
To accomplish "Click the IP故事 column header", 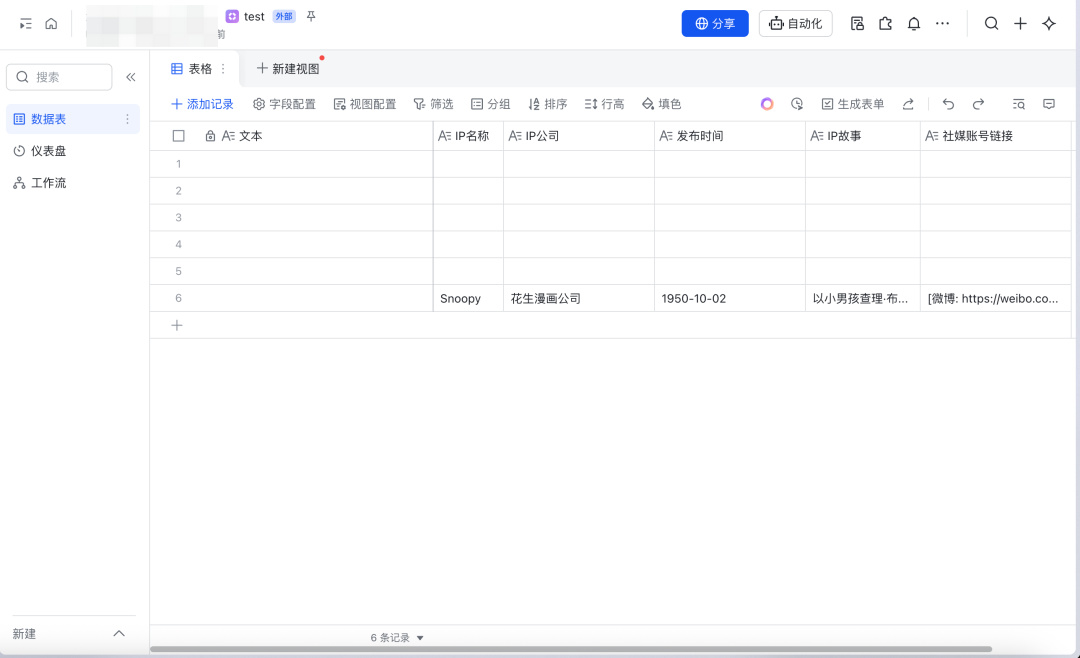I will 862,136.
